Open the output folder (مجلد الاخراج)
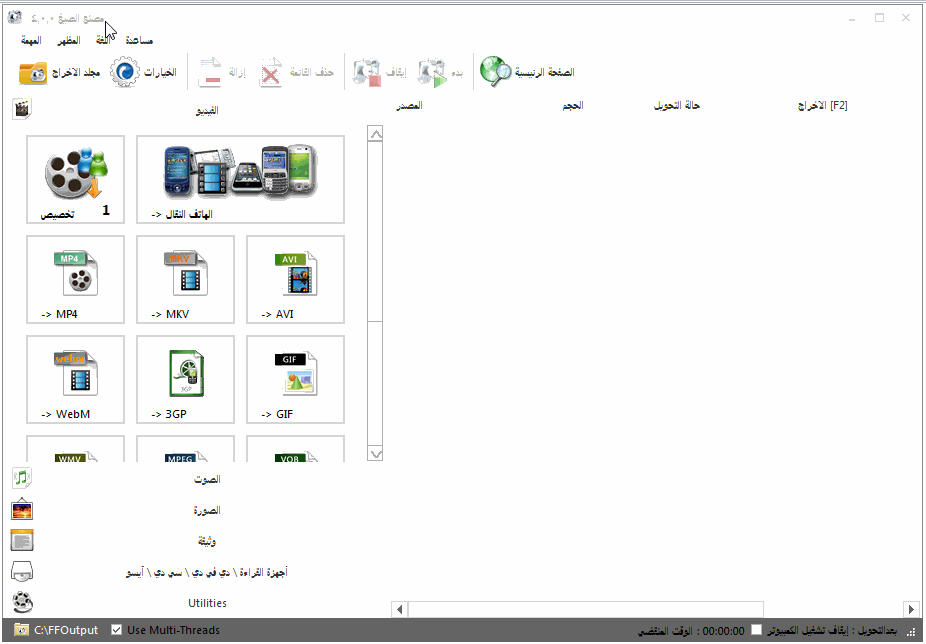 (x=60, y=73)
